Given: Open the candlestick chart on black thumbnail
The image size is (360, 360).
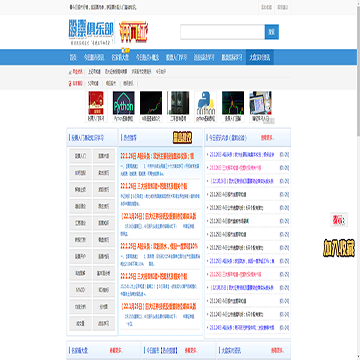Looking at the screenshot, I should (151, 103).
